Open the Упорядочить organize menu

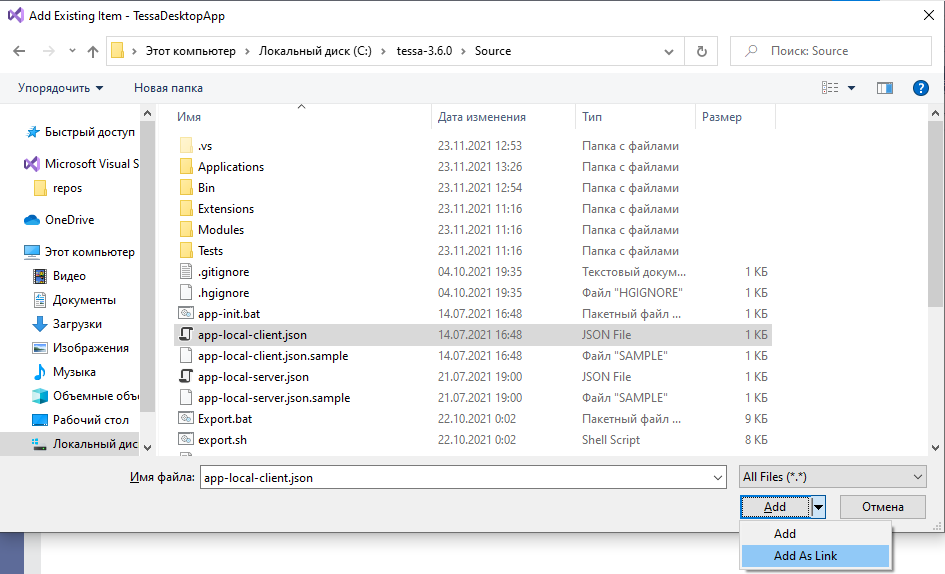coord(60,88)
